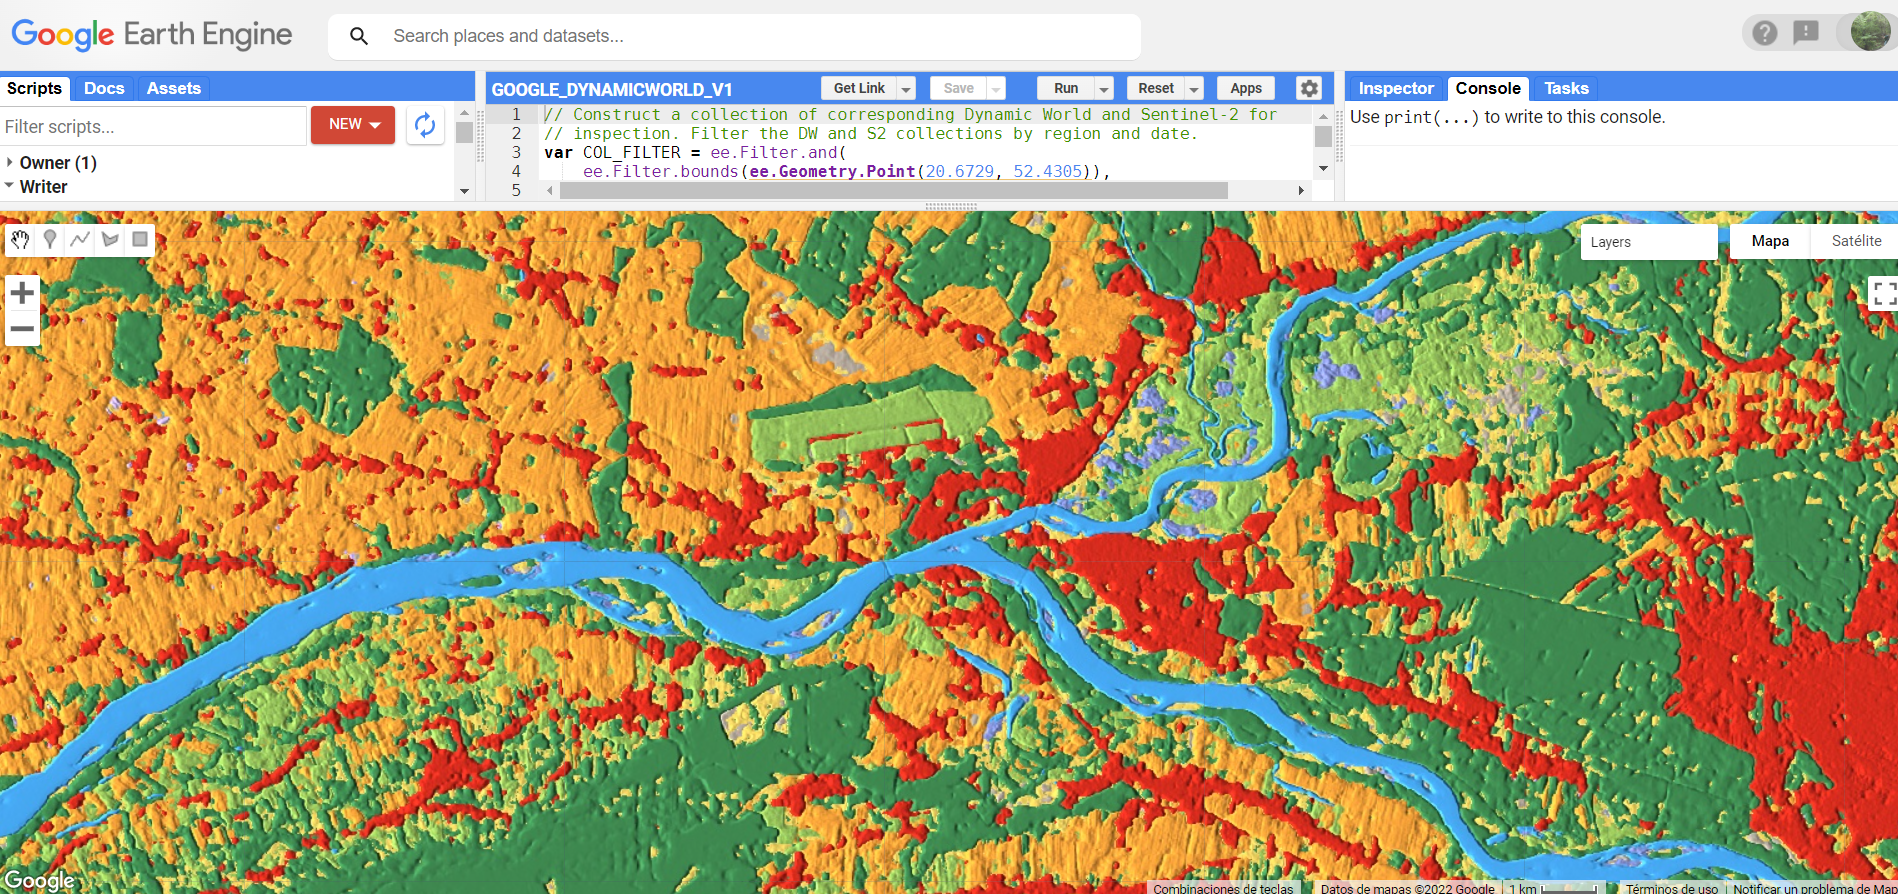The width and height of the screenshot is (1898, 894).
Task: Open the Layers panel on map
Action: coord(1649,242)
